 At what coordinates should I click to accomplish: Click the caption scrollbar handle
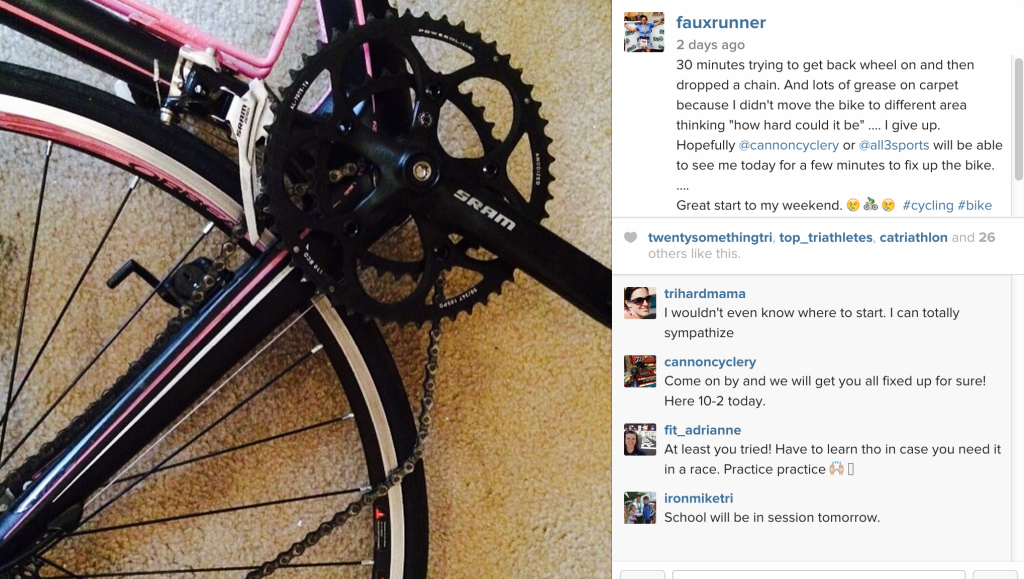coord(1018,119)
